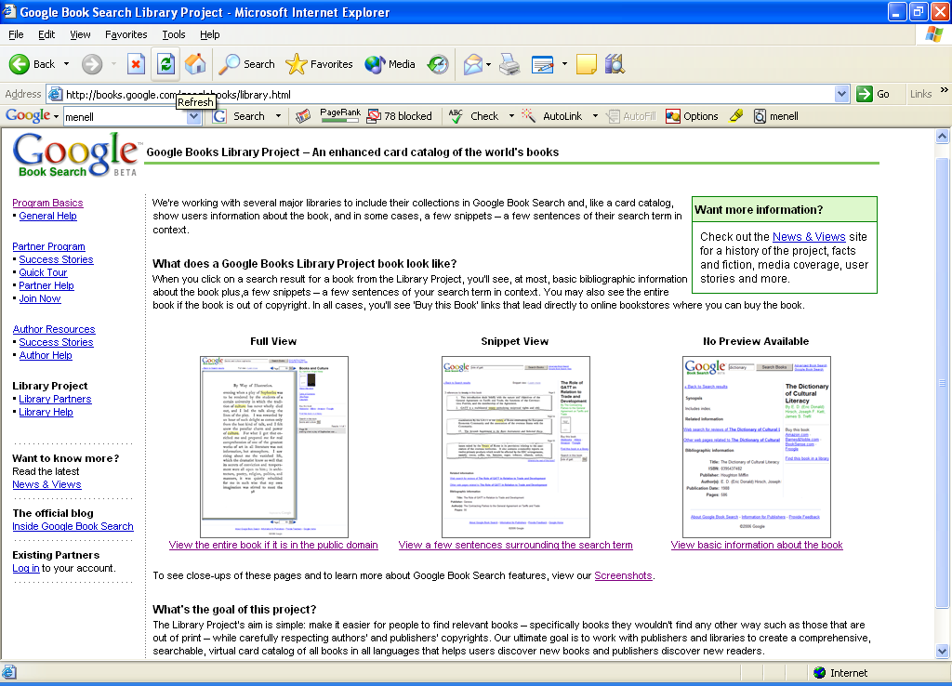This screenshot has height=686, width=952.
Task: Click the Screenshots link
Action: [623, 576]
